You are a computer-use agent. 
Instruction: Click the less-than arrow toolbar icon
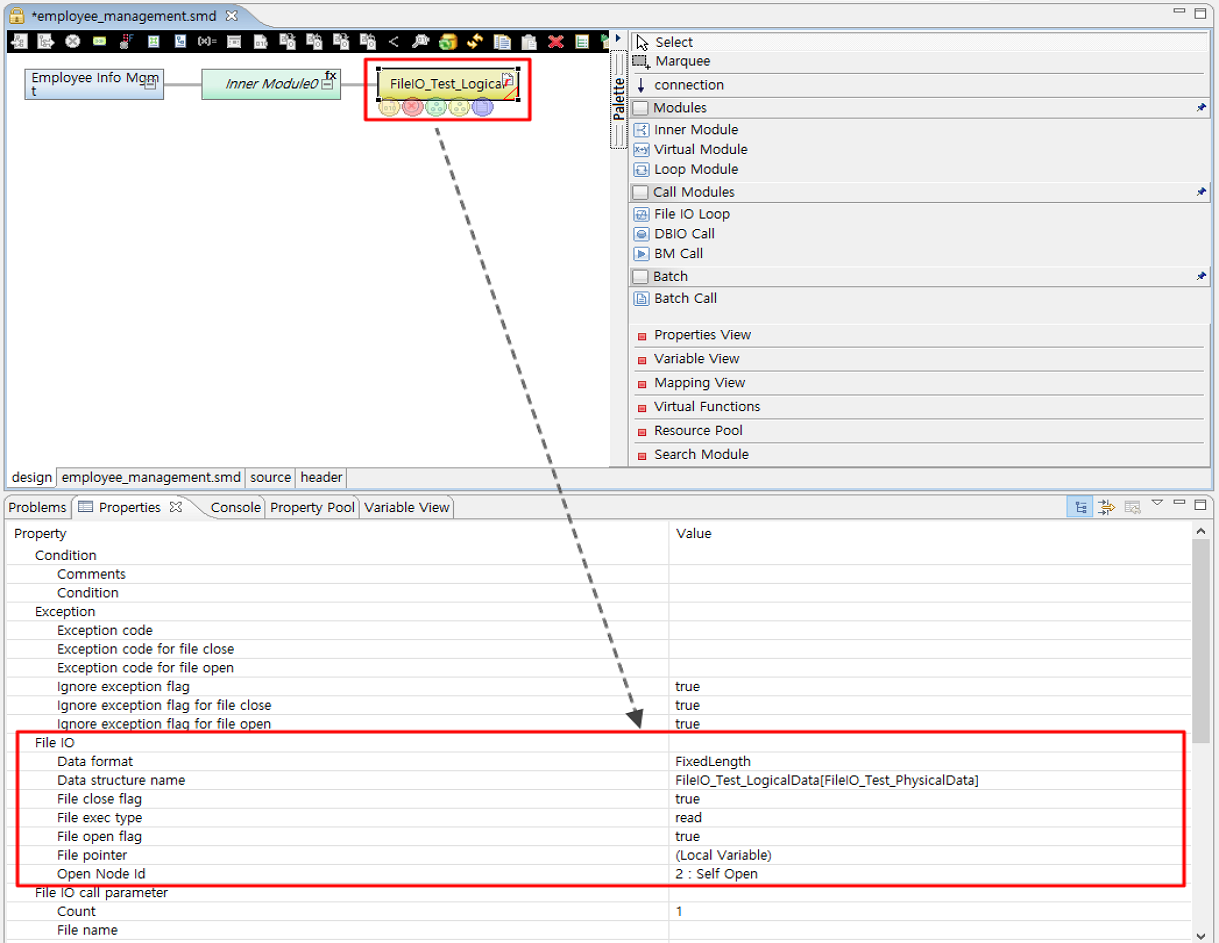coord(393,42)
